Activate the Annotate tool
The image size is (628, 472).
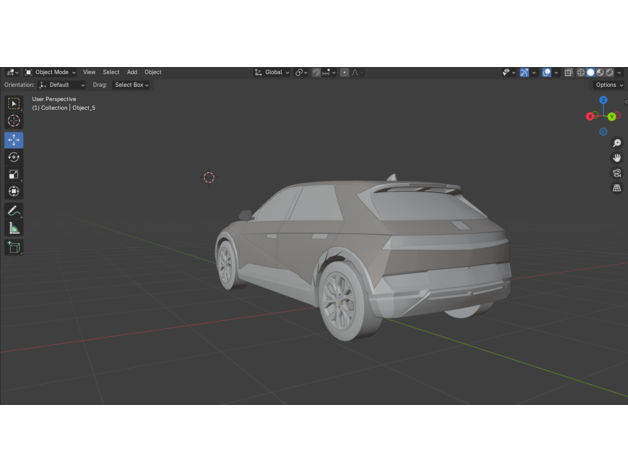pos(14,211)
